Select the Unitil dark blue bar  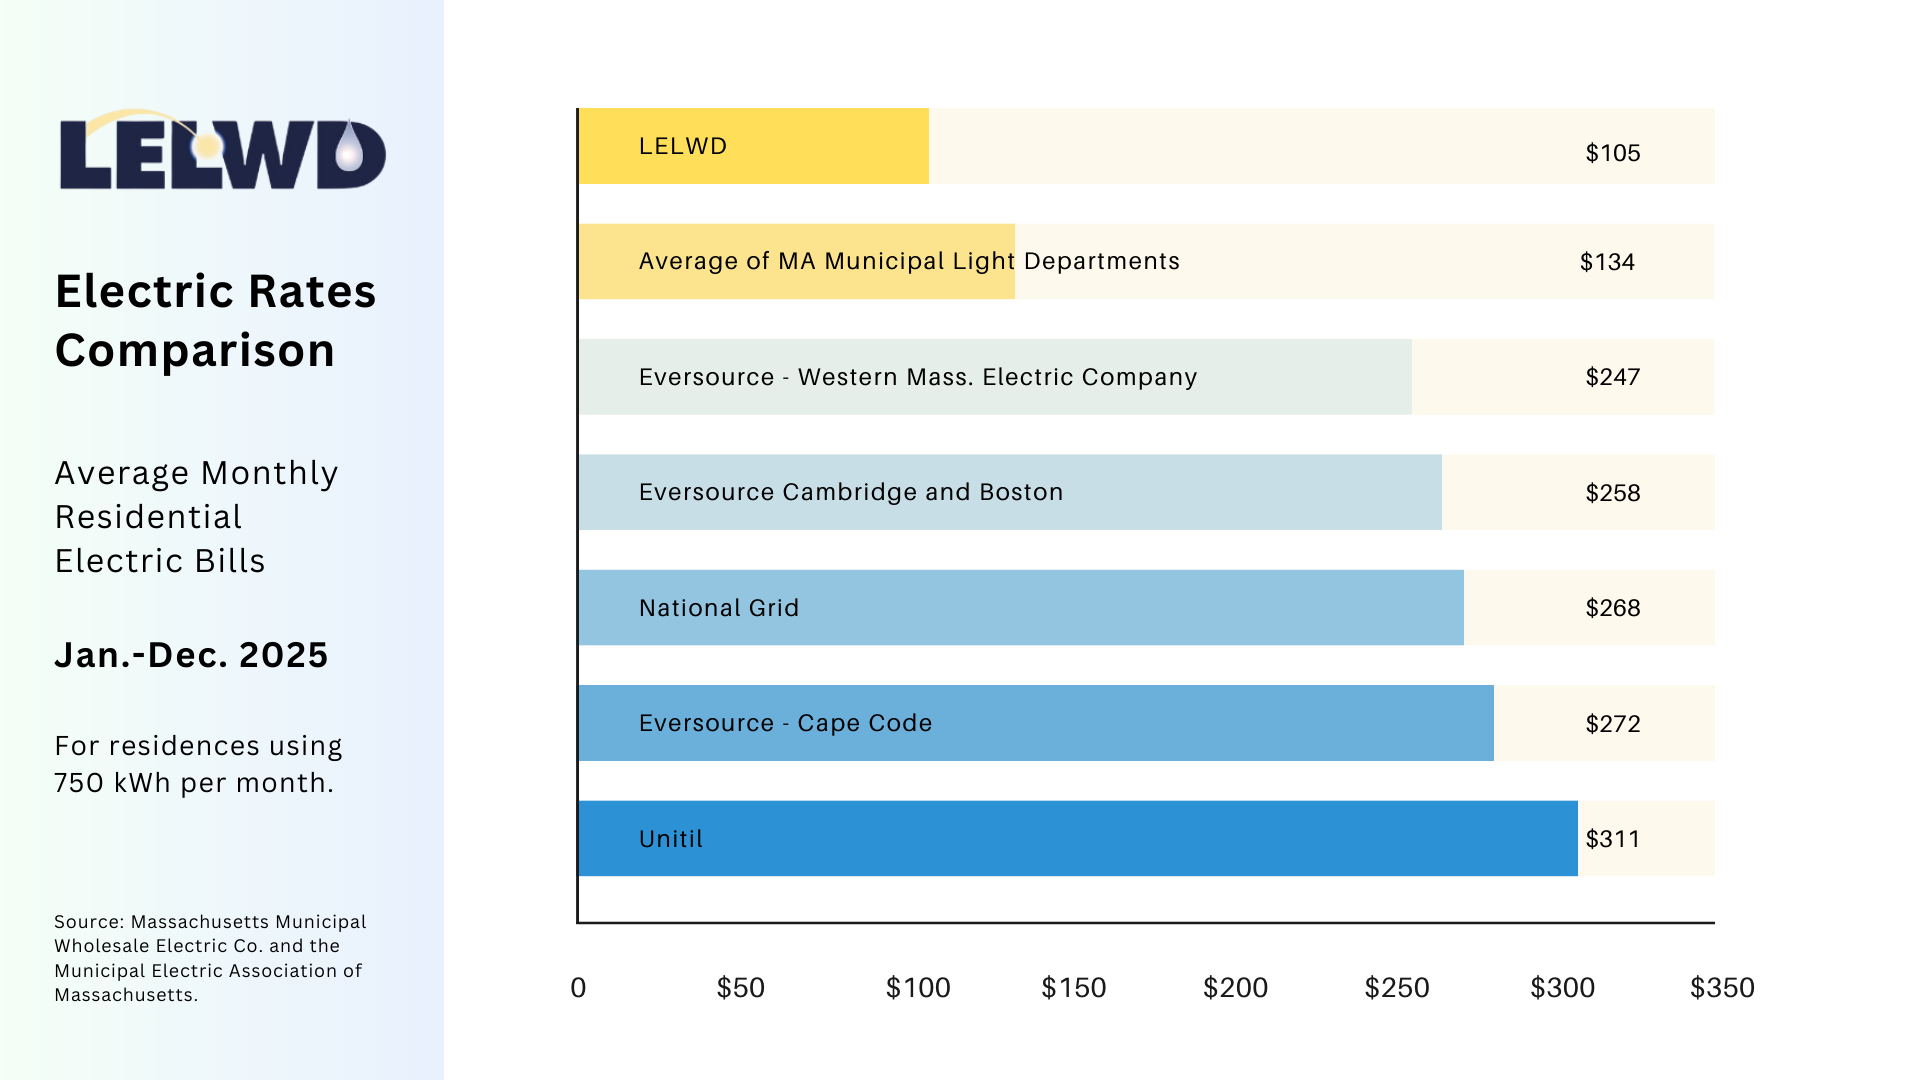tap(1100, 838)
